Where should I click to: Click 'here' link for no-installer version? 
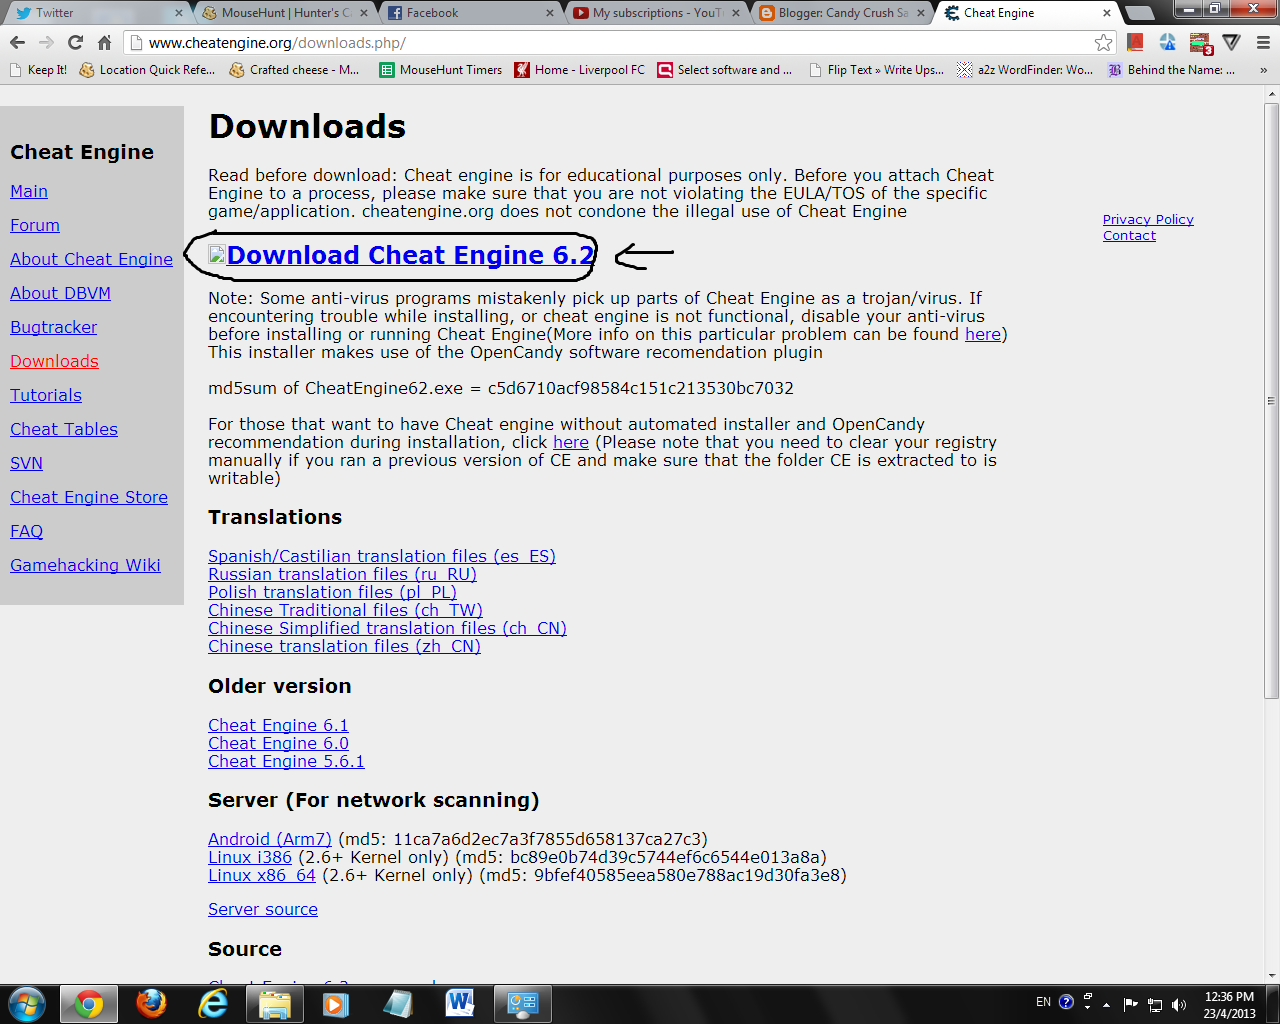571,442
